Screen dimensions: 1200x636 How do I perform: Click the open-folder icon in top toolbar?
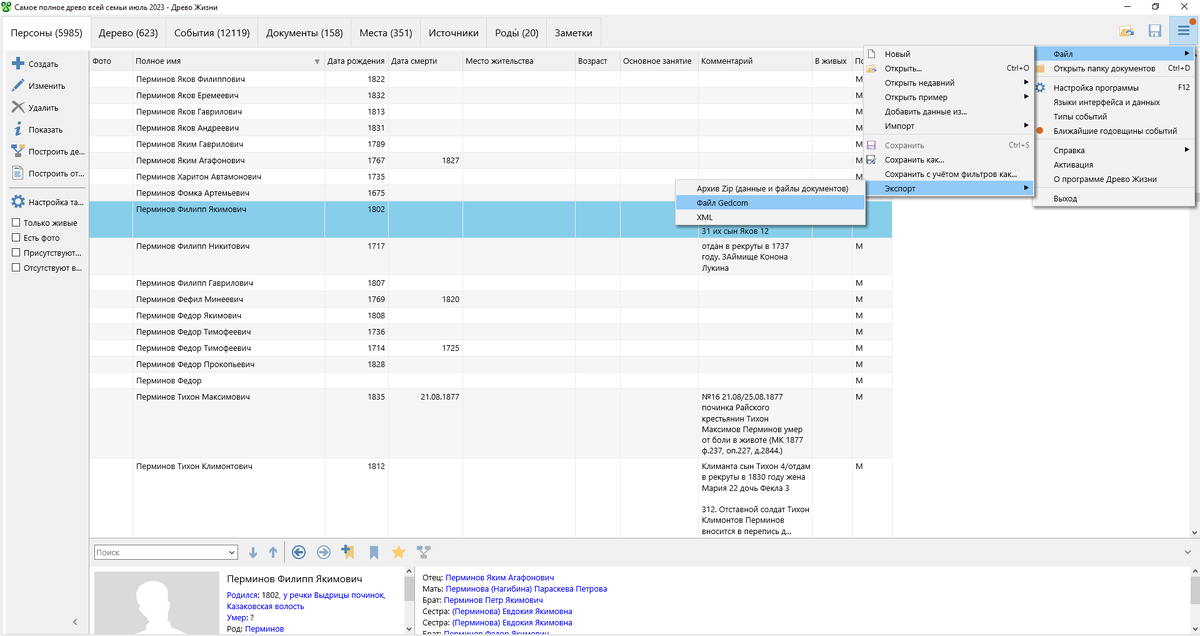[1127, 31]
